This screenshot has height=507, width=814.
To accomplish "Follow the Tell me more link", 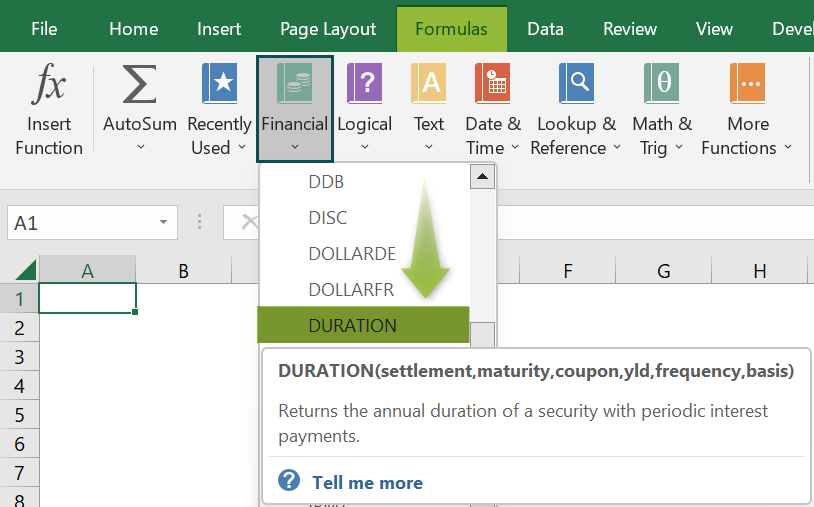I will [368, 483].
